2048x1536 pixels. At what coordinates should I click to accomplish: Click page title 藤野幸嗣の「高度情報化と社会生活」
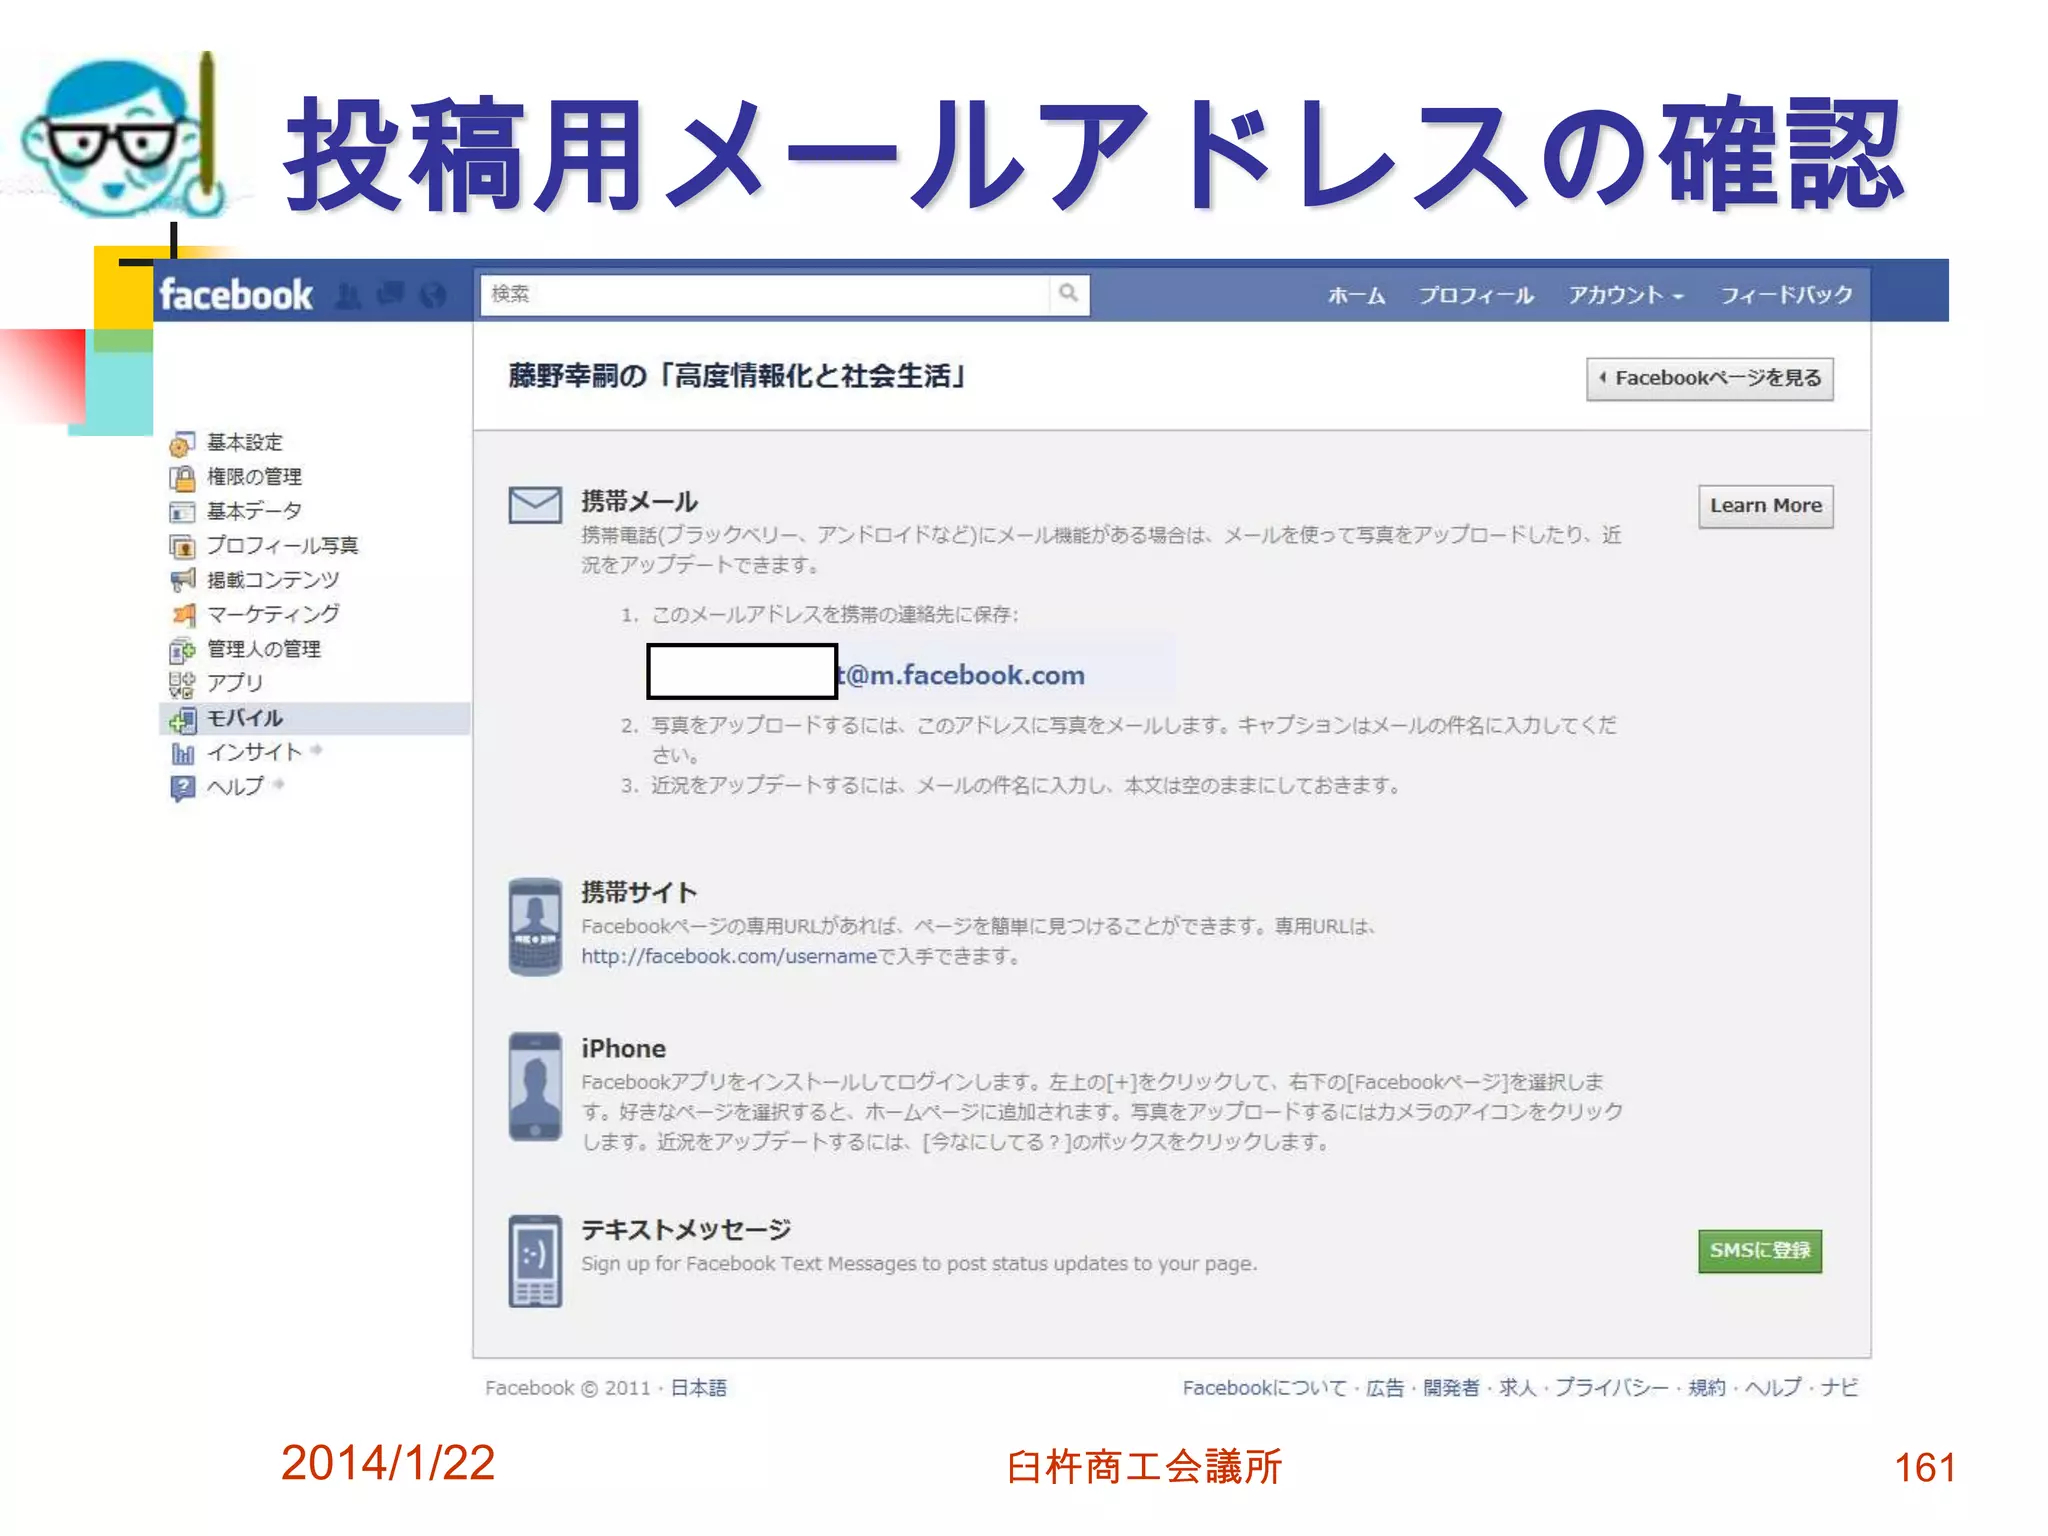point(738,377)
